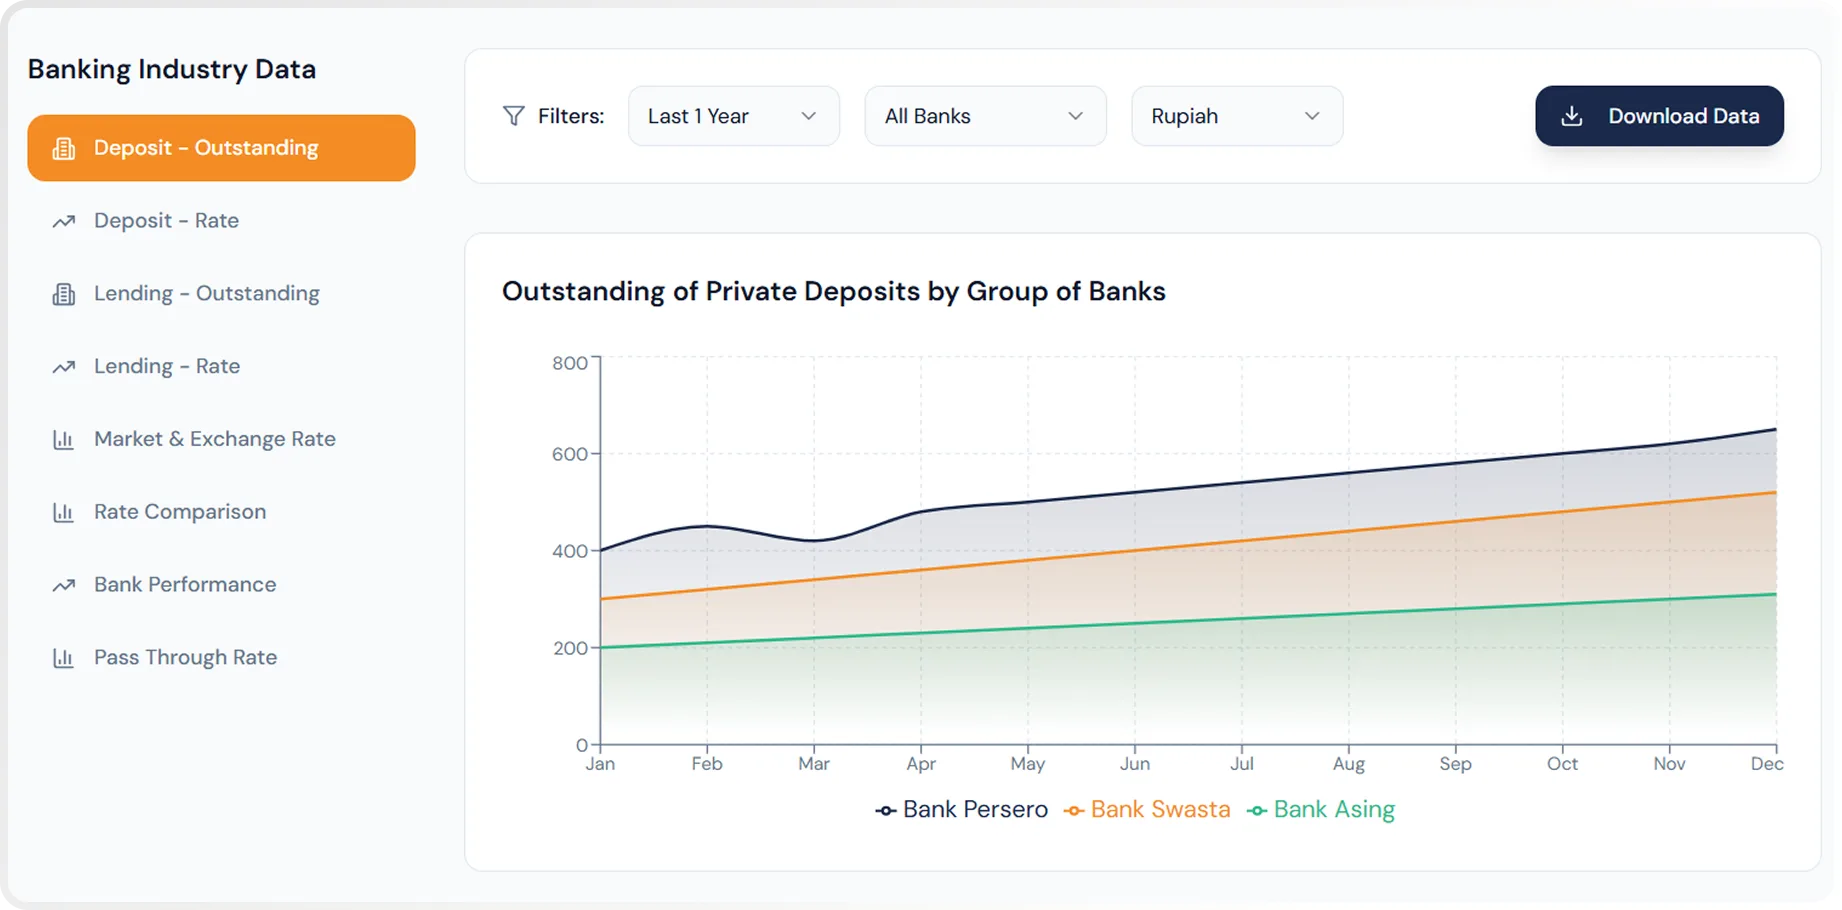Click the Banking Industry Data heading
The image size is (1842, 910).
[x=172, y=69]
